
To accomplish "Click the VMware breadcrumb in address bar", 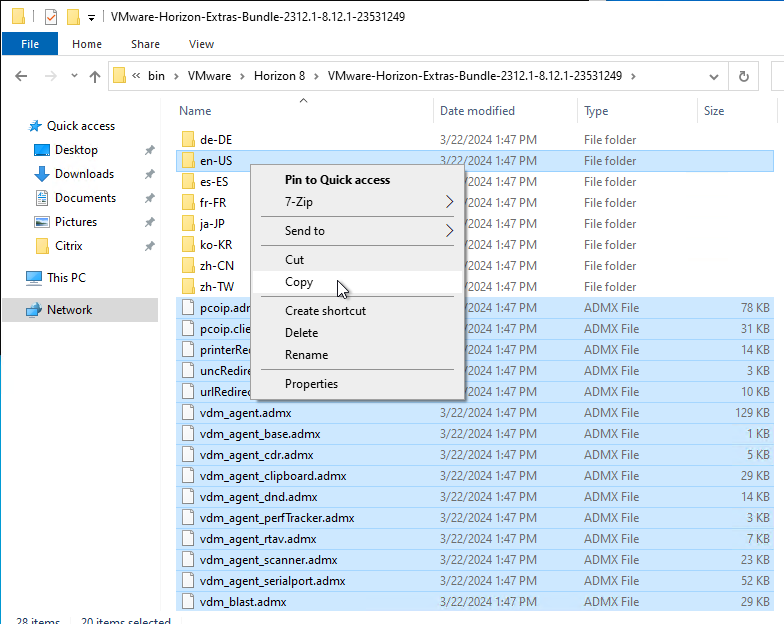I will pyautogui.click(x=210, y=76).
